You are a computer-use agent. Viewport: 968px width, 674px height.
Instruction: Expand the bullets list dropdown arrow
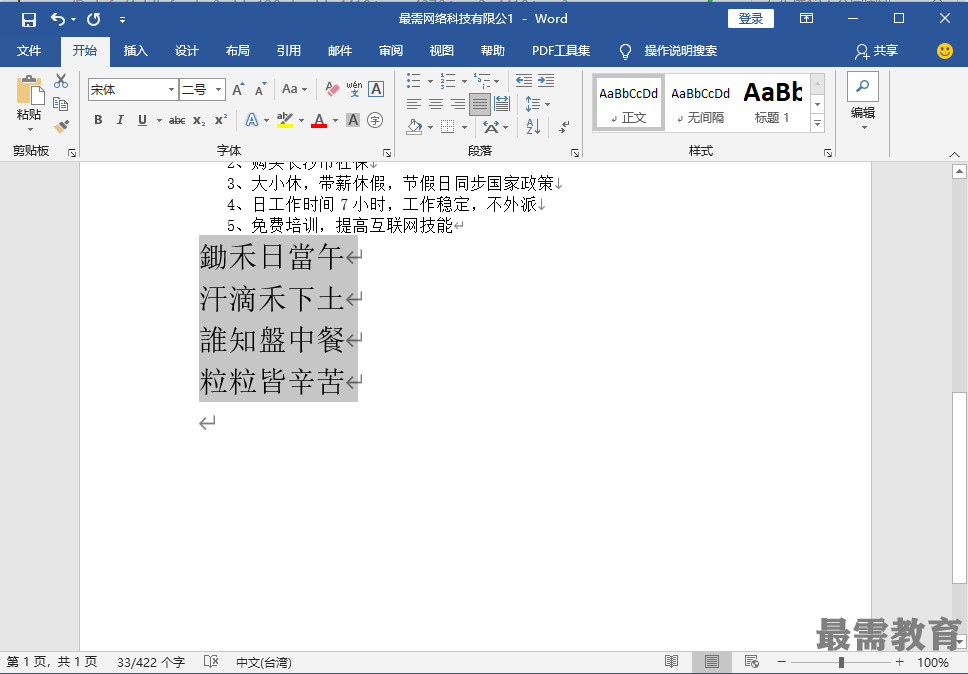(x=430, y=81)
